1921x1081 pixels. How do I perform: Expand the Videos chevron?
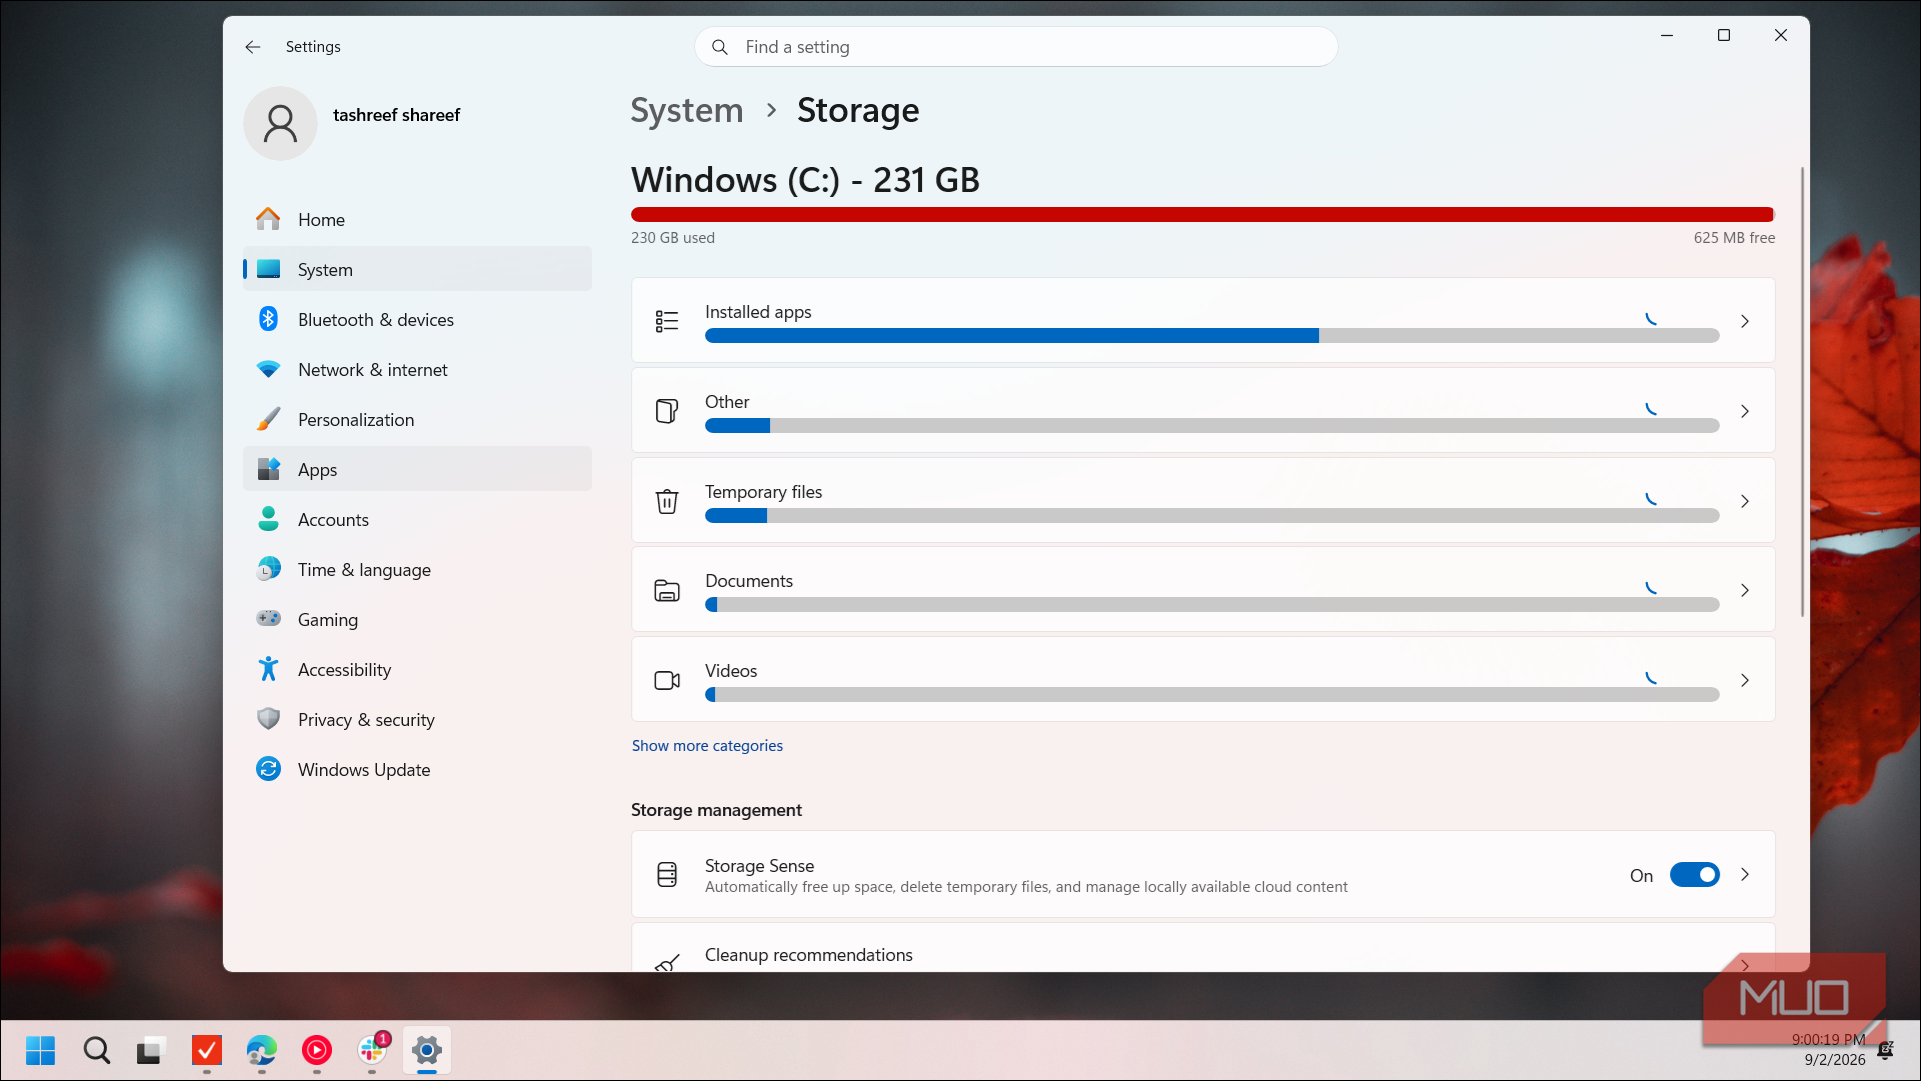pyautogui.click(x=1745, y=680)
